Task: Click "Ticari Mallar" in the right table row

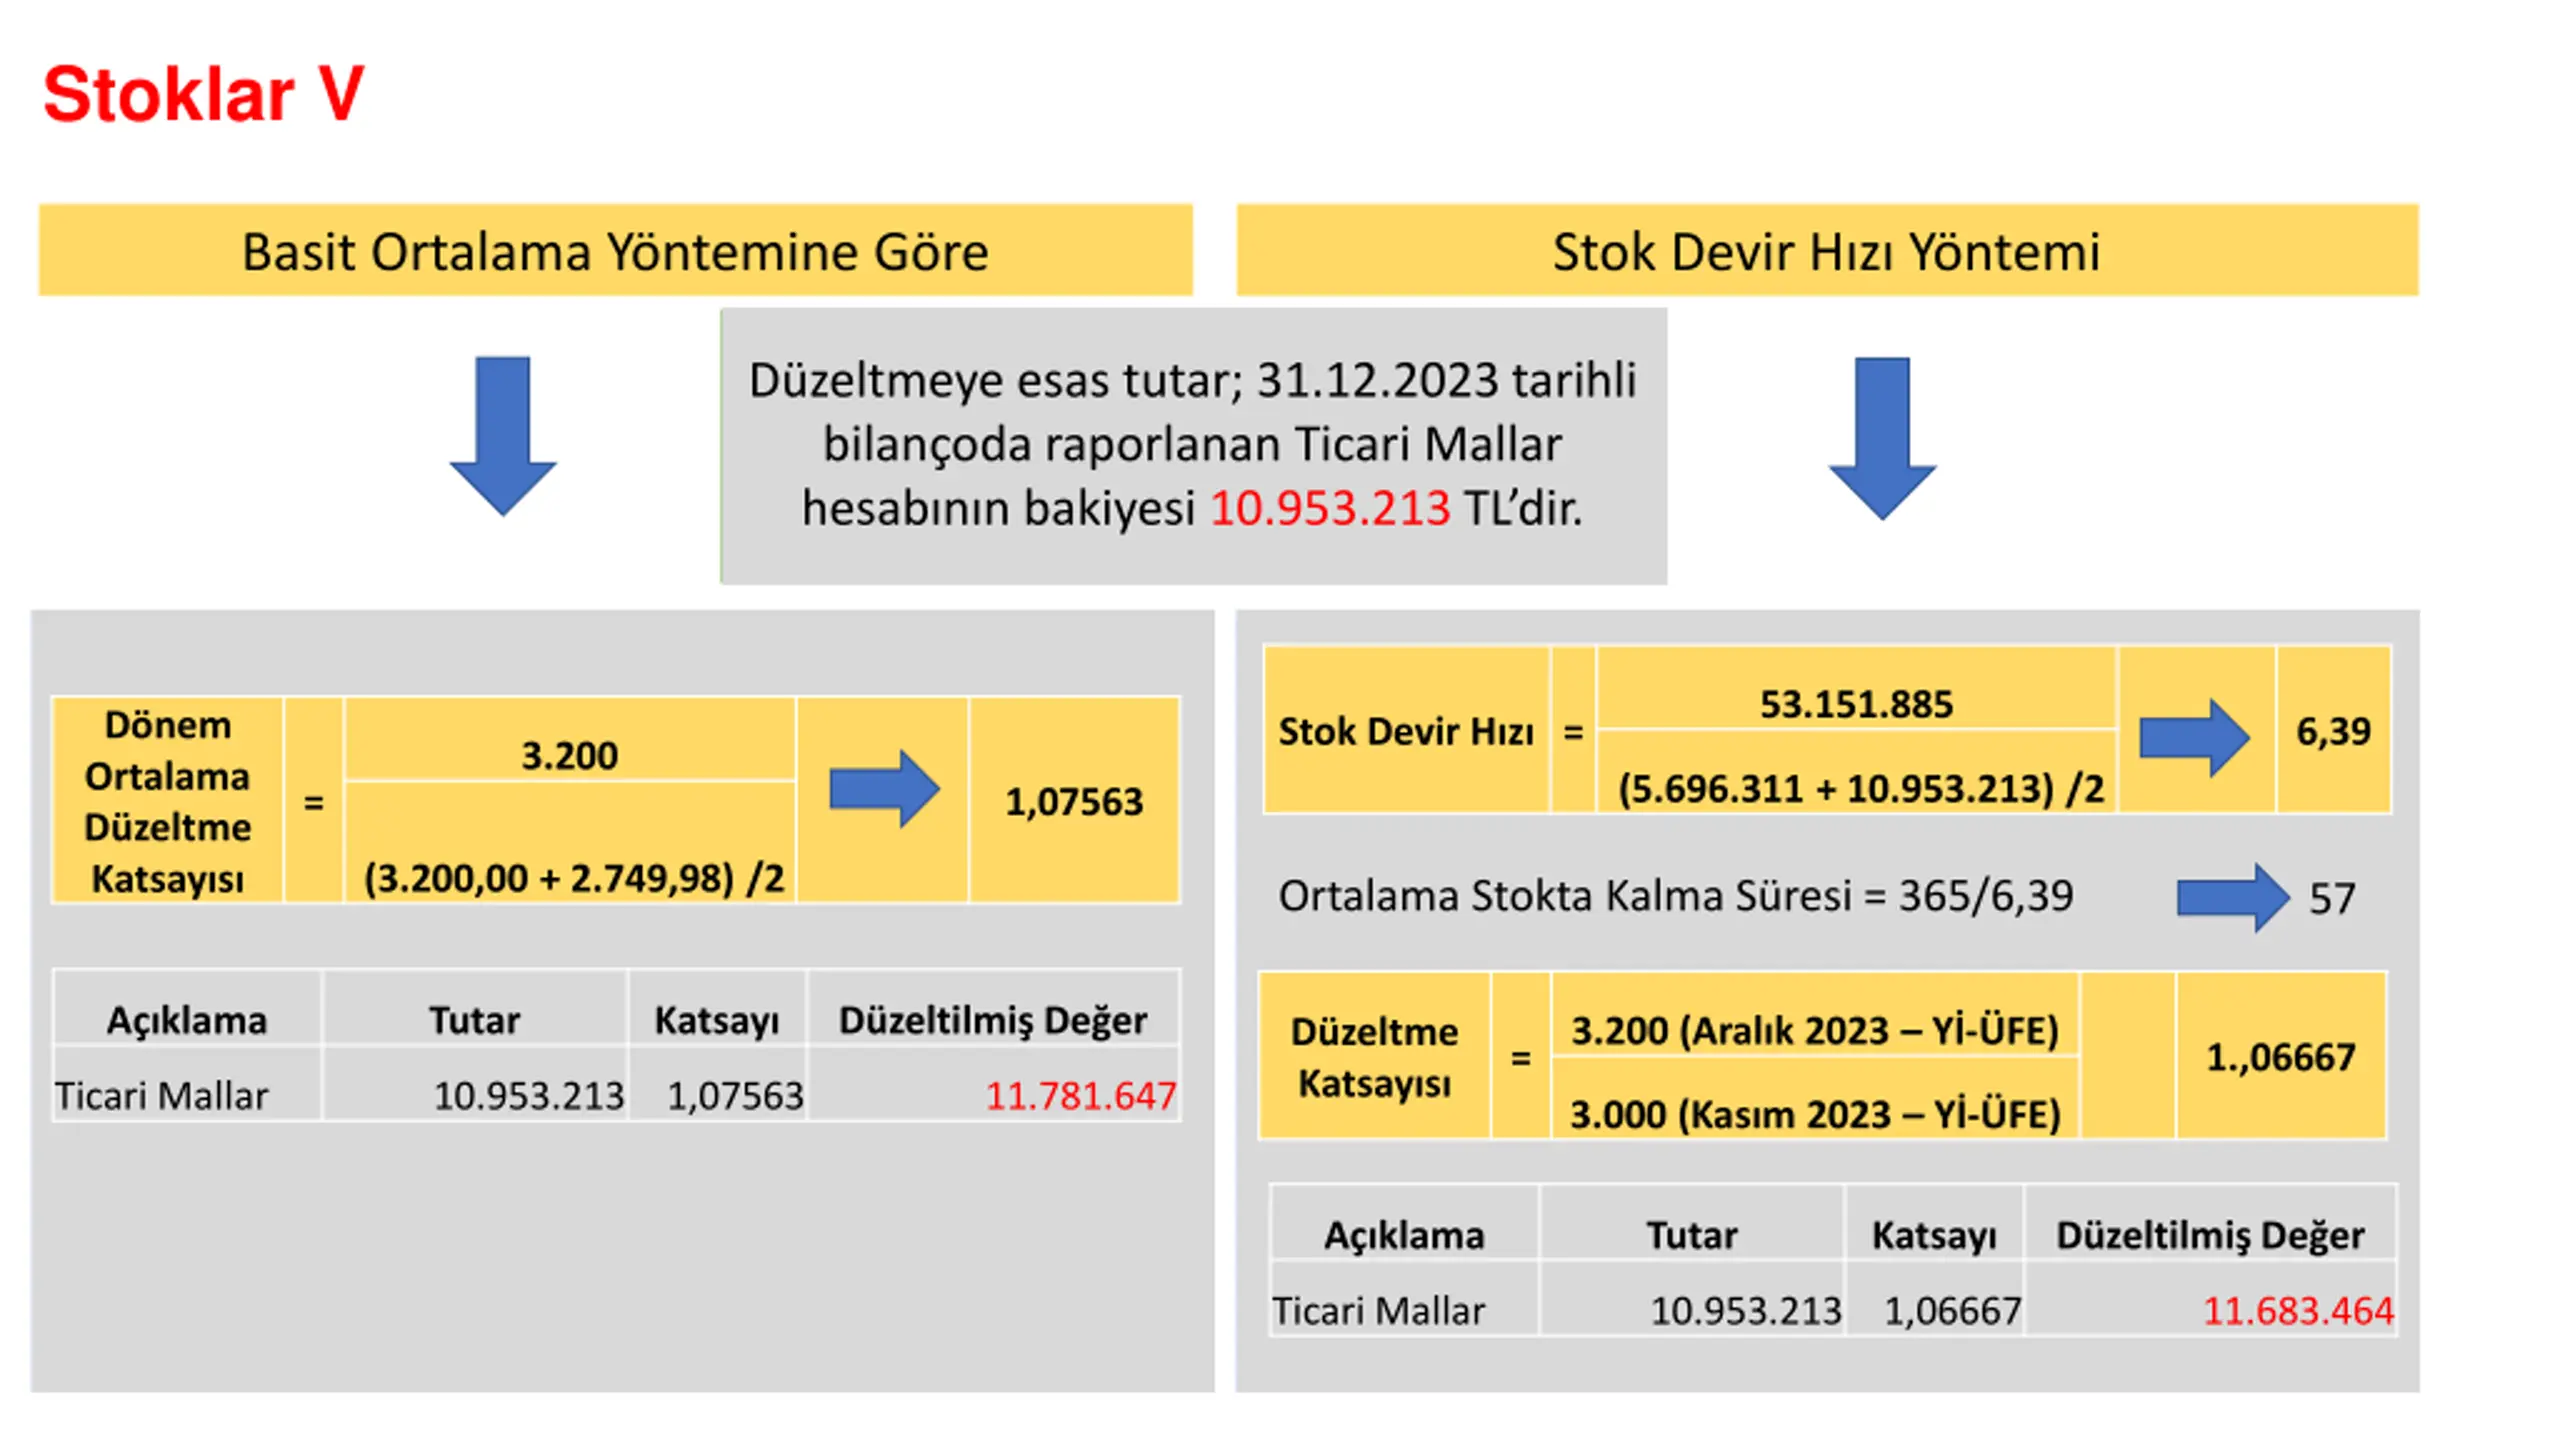Action: tap(1378, 1311)
